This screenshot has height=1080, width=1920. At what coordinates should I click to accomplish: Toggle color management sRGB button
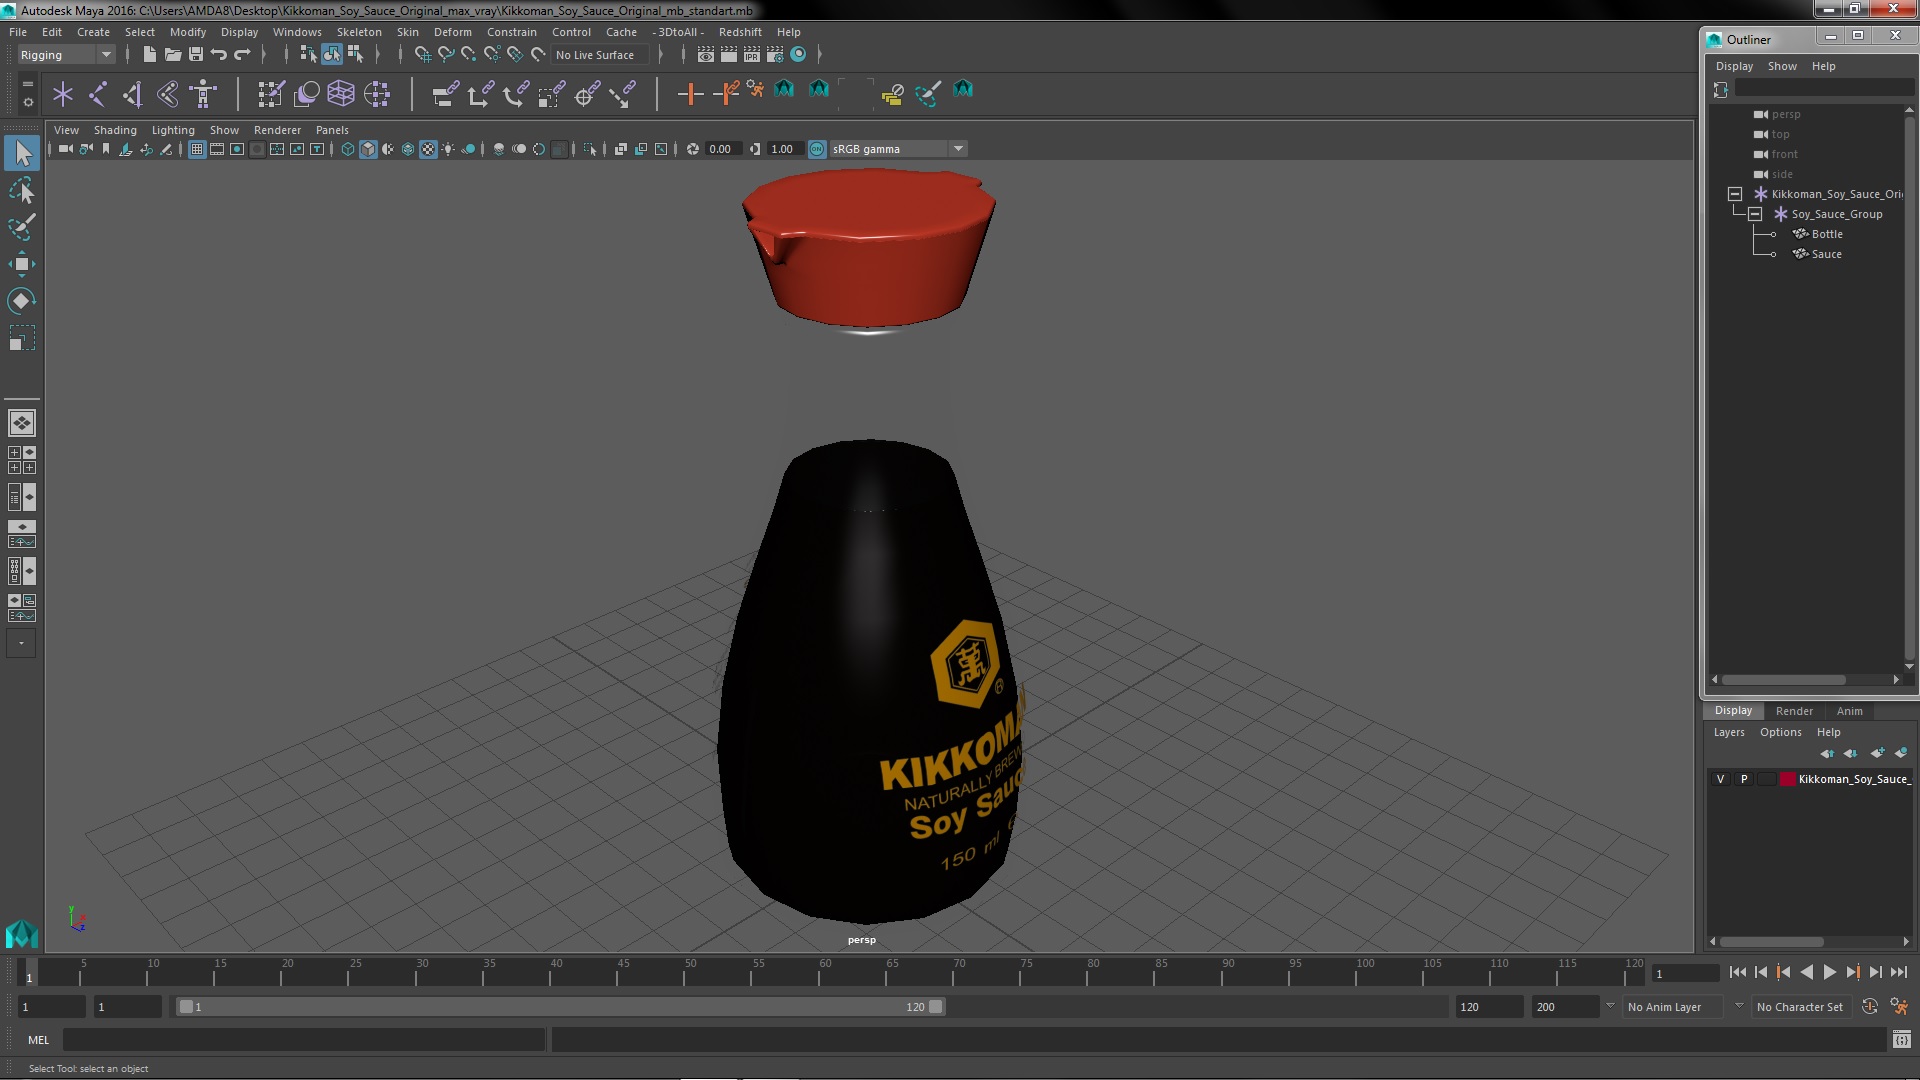coord(817,149)
